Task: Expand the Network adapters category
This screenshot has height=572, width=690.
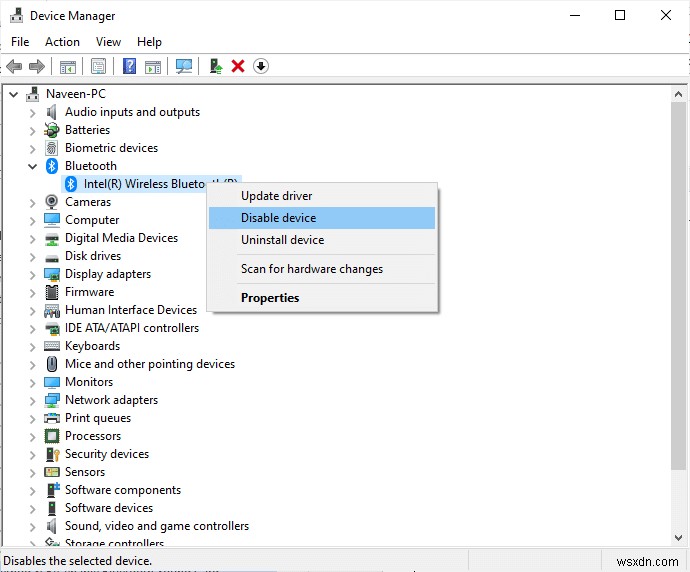Action: coord(33,400)
